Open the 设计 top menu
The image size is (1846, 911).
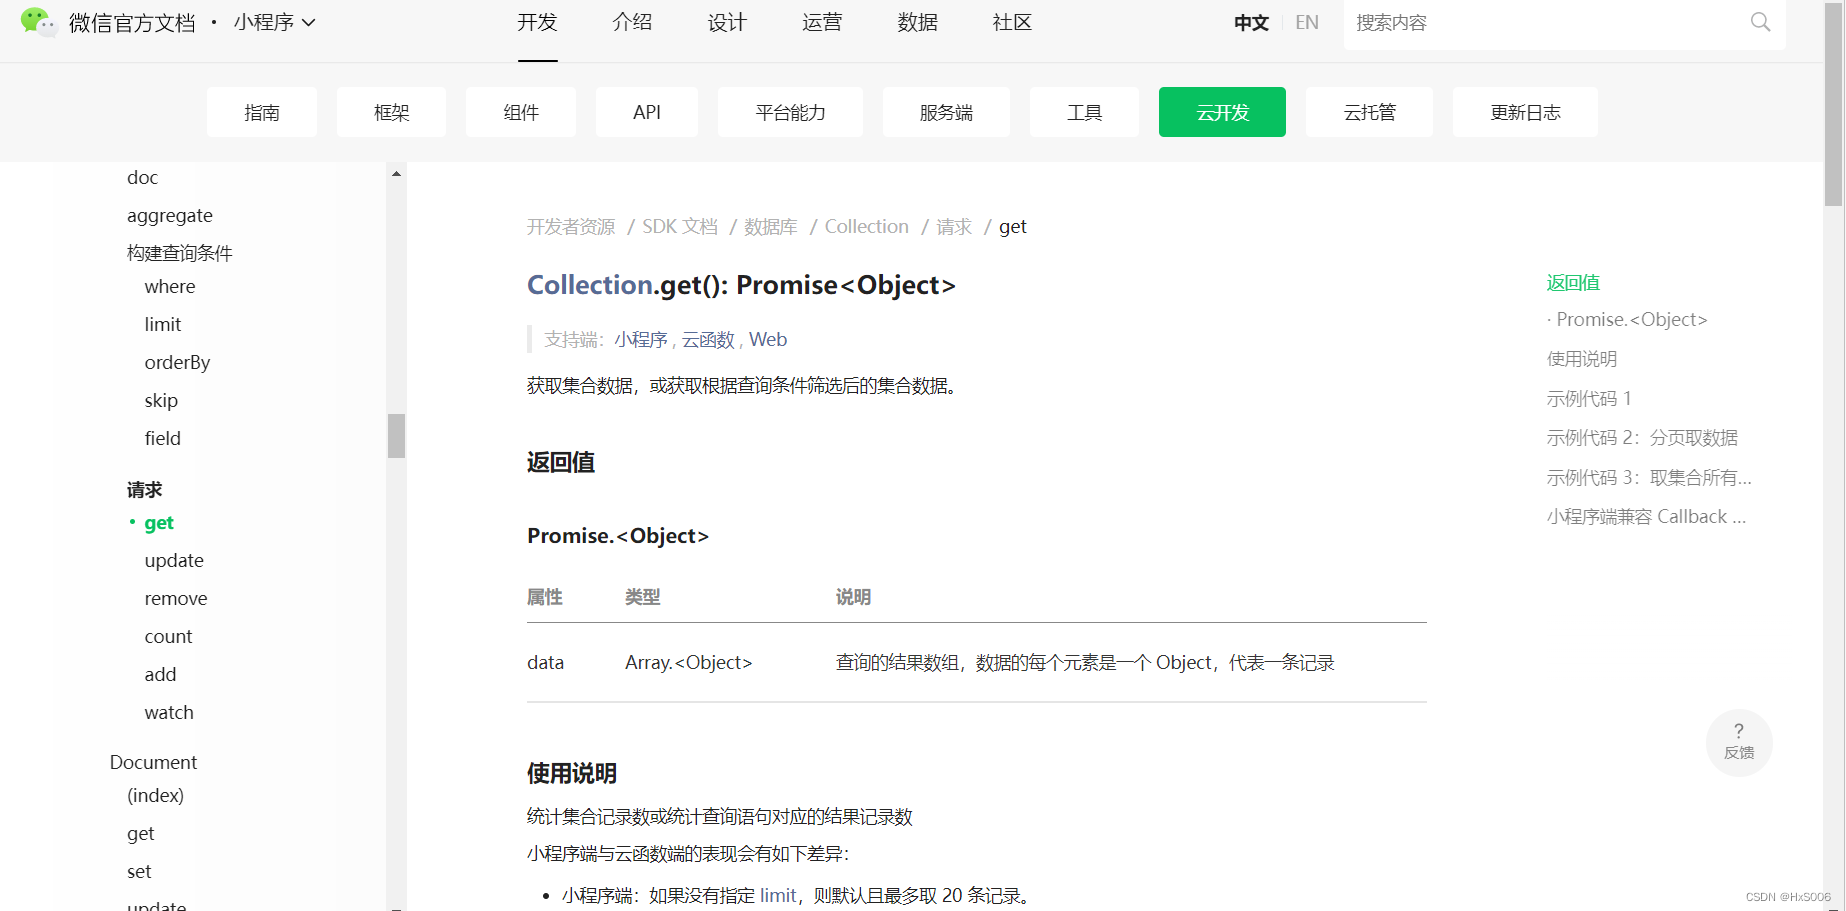click(x=727, y=22)
